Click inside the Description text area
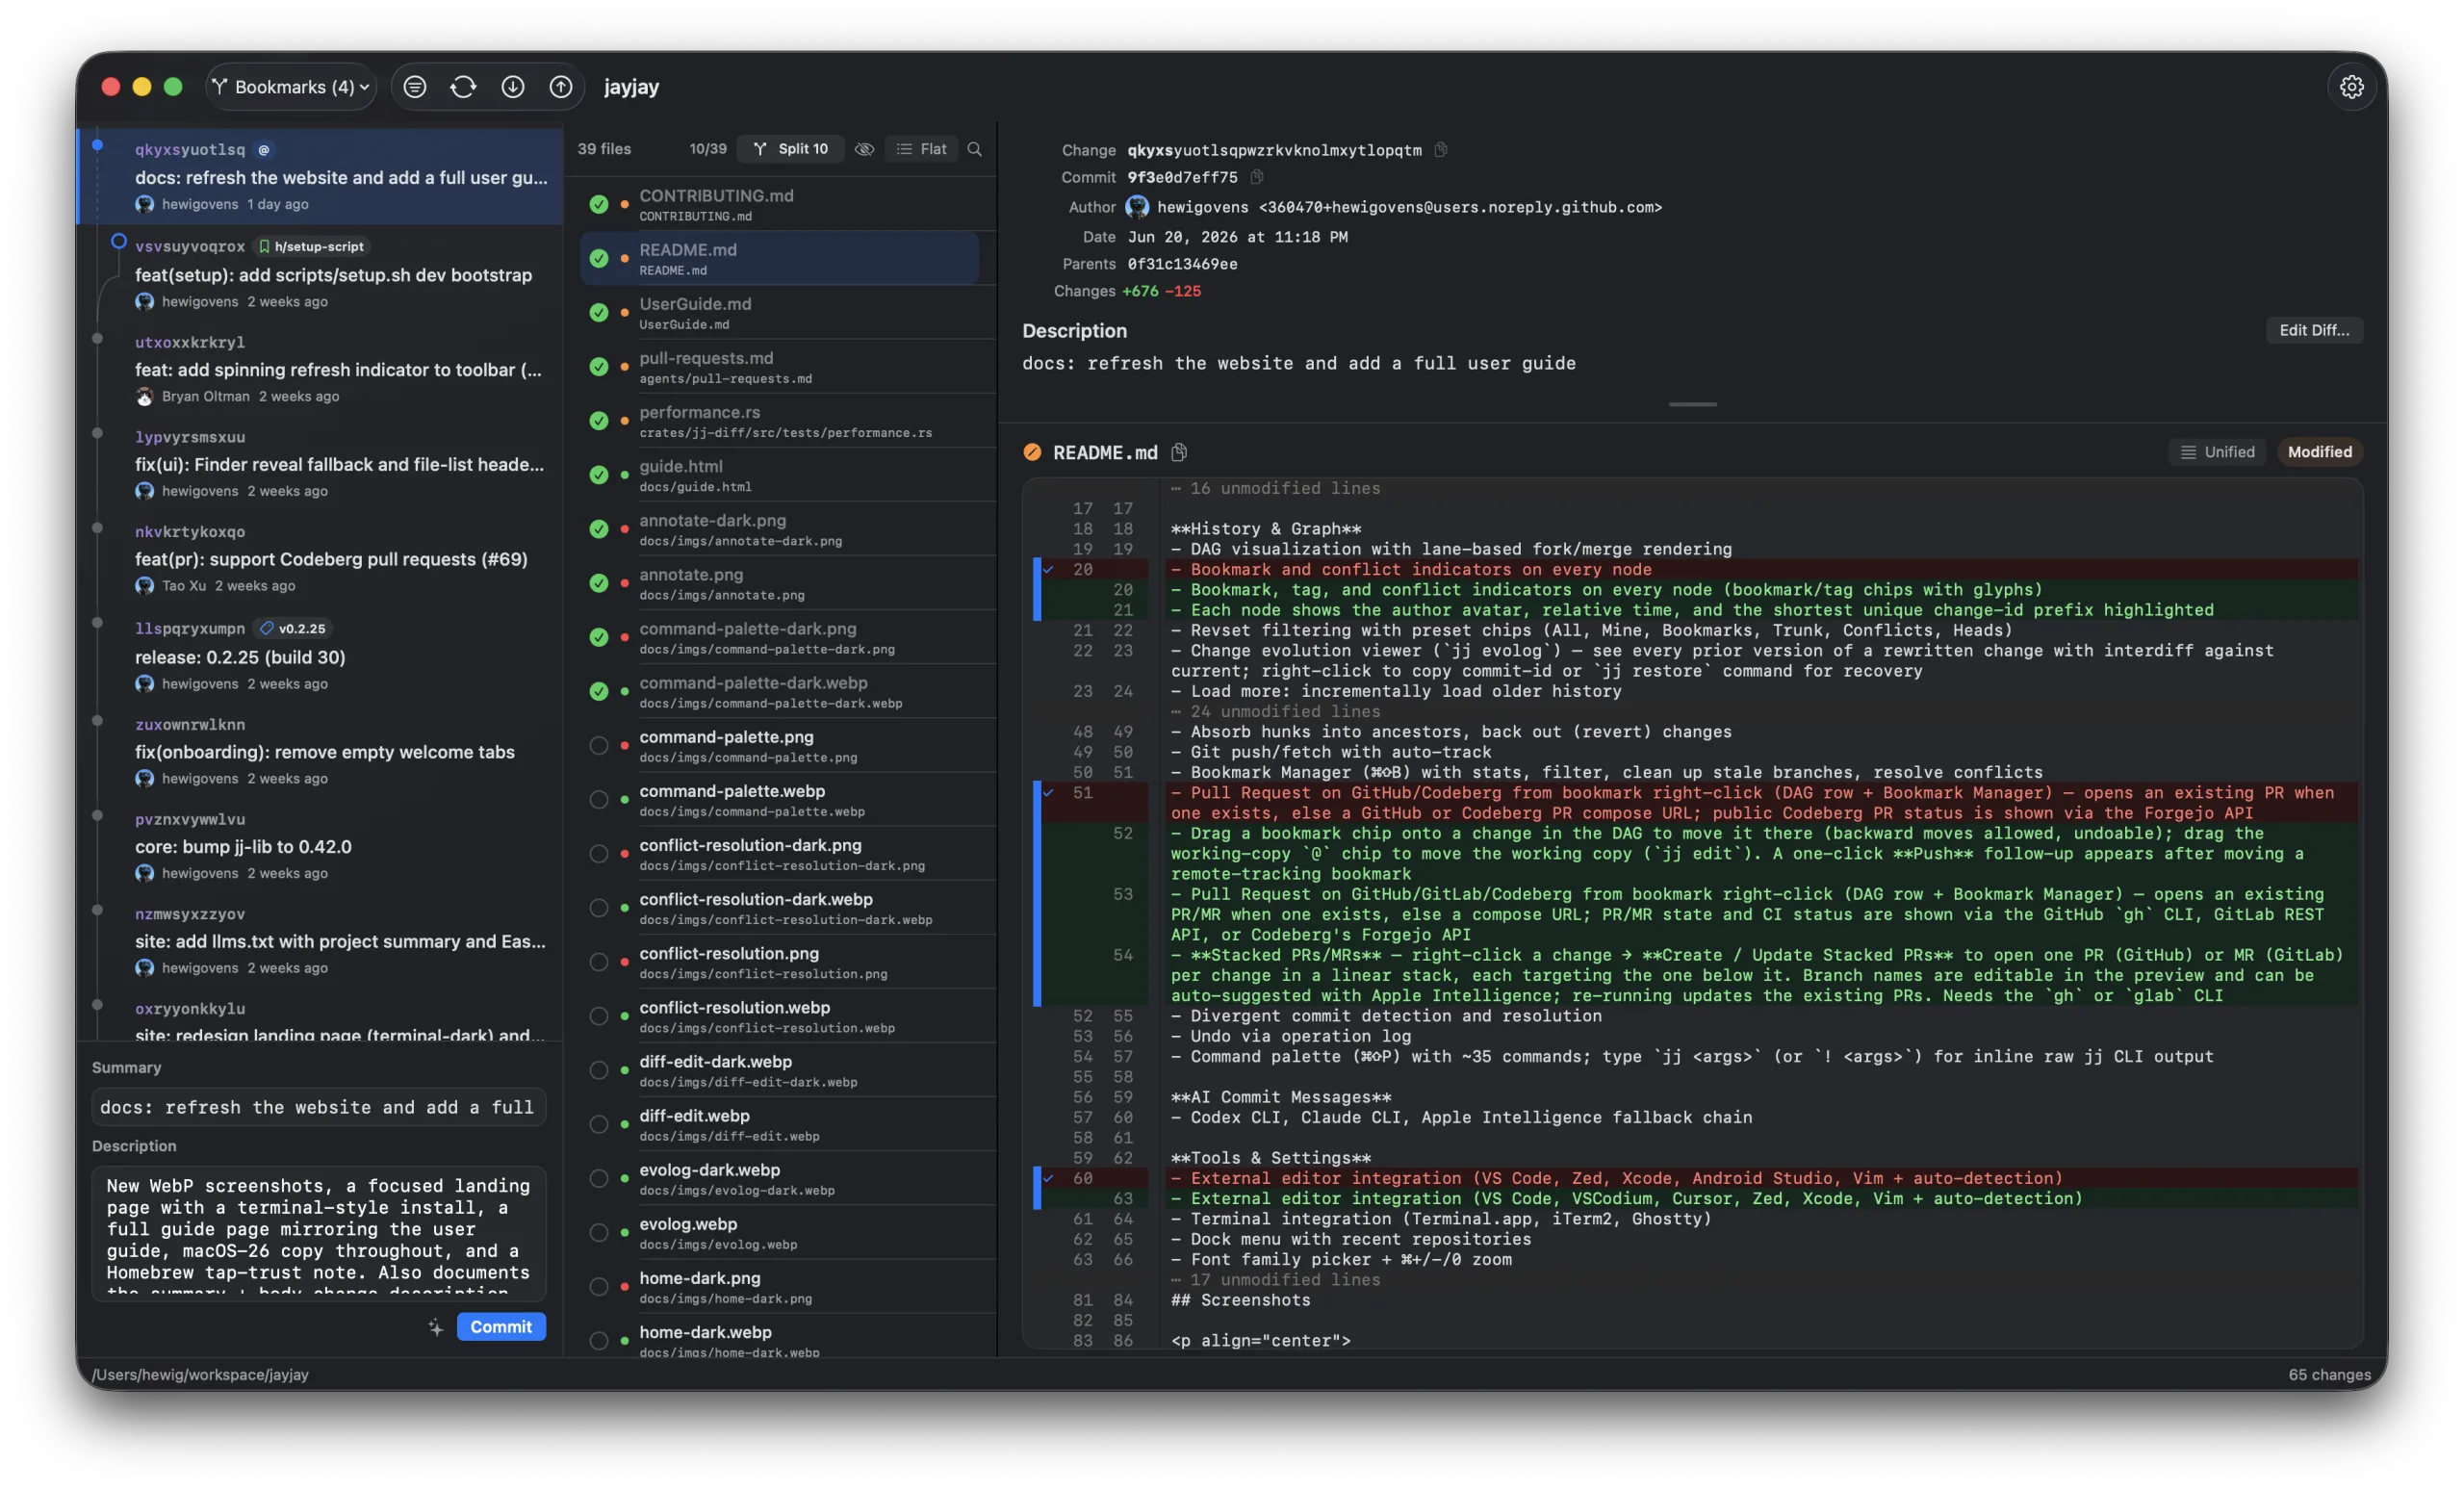 click(318, 1232)
